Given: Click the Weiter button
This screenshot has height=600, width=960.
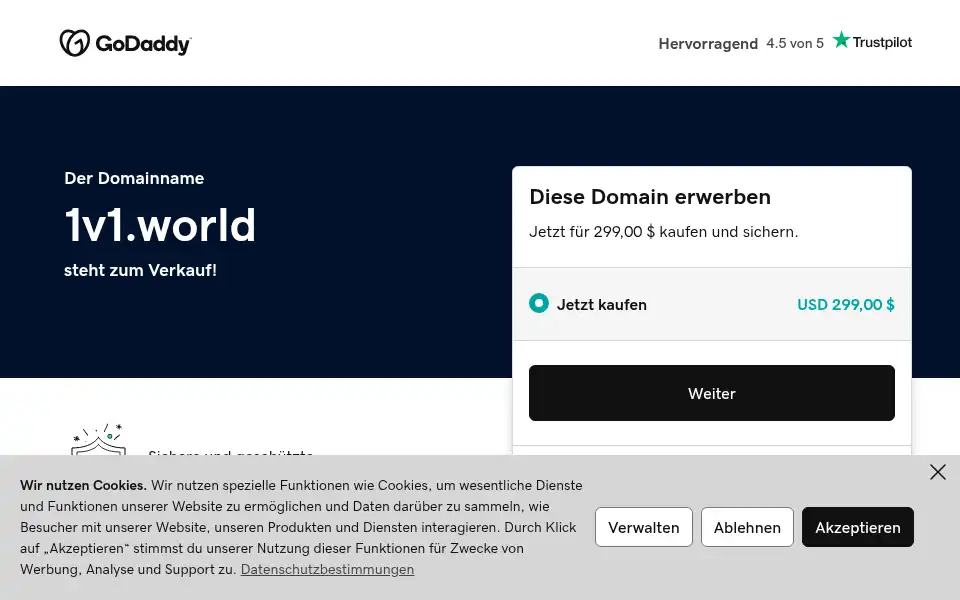Looking at the screenshot, I should pos(711,393).
